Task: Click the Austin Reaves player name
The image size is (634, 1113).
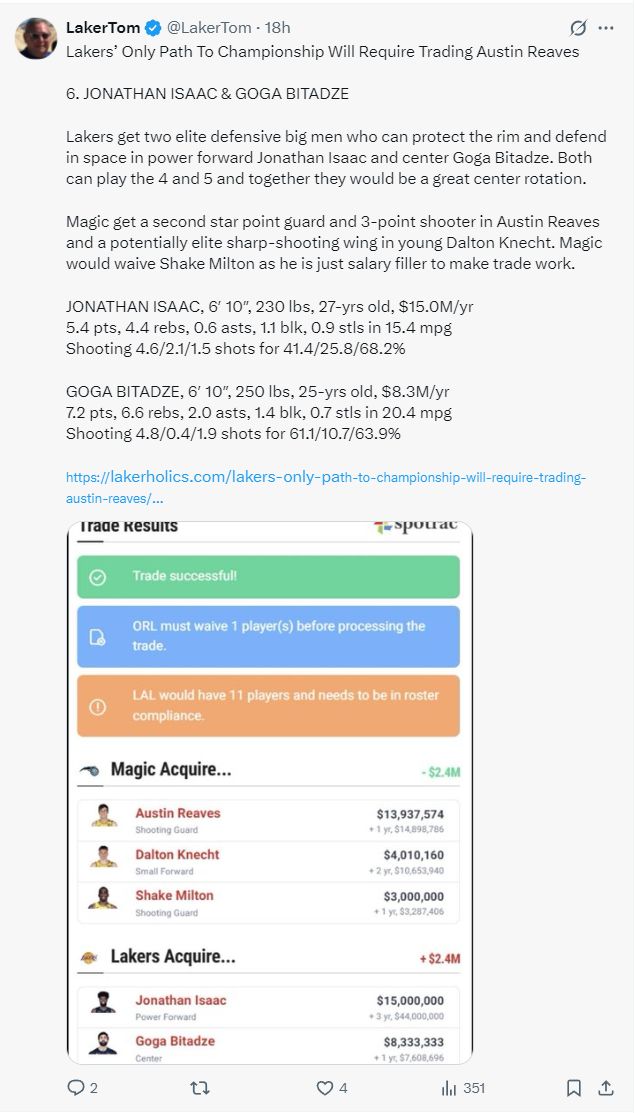Action: tap(177, 813)
